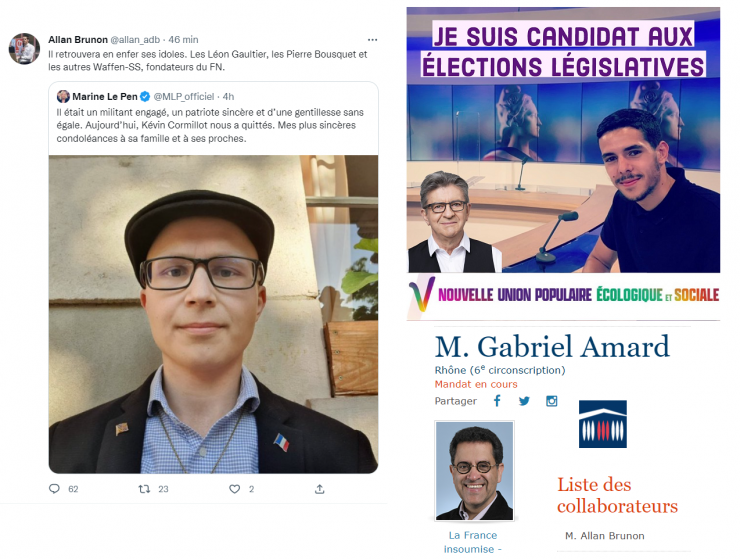
Task: Click the retweet arrows icon
Action: (144, 489)
